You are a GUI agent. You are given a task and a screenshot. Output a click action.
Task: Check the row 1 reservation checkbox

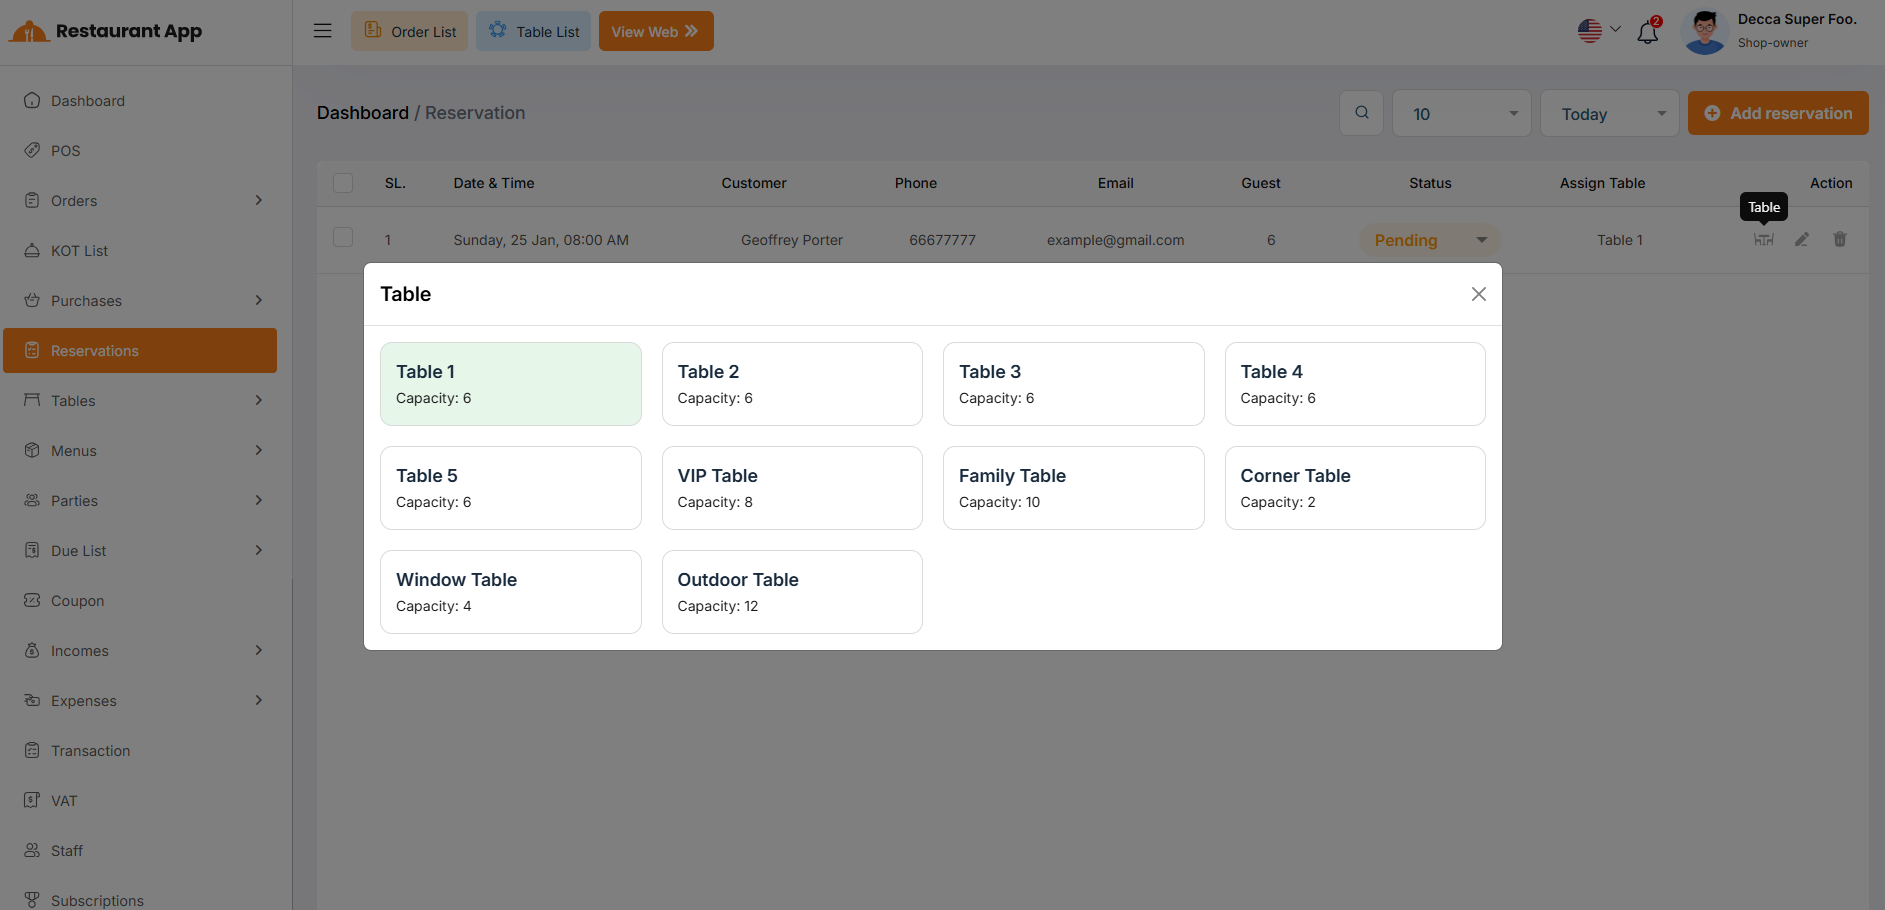tap(343, 238)
